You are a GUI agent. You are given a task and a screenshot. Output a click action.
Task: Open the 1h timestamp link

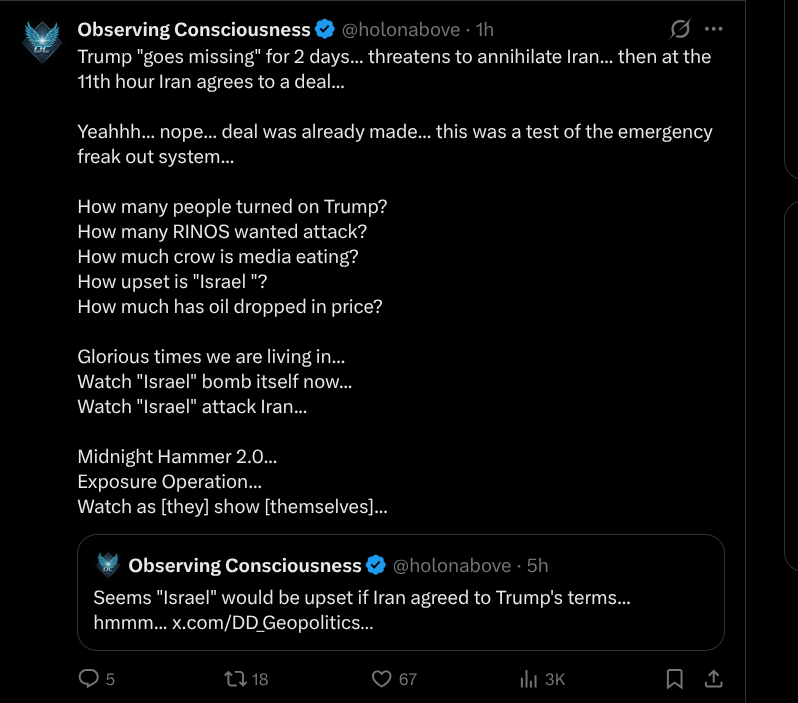(485, 30)
